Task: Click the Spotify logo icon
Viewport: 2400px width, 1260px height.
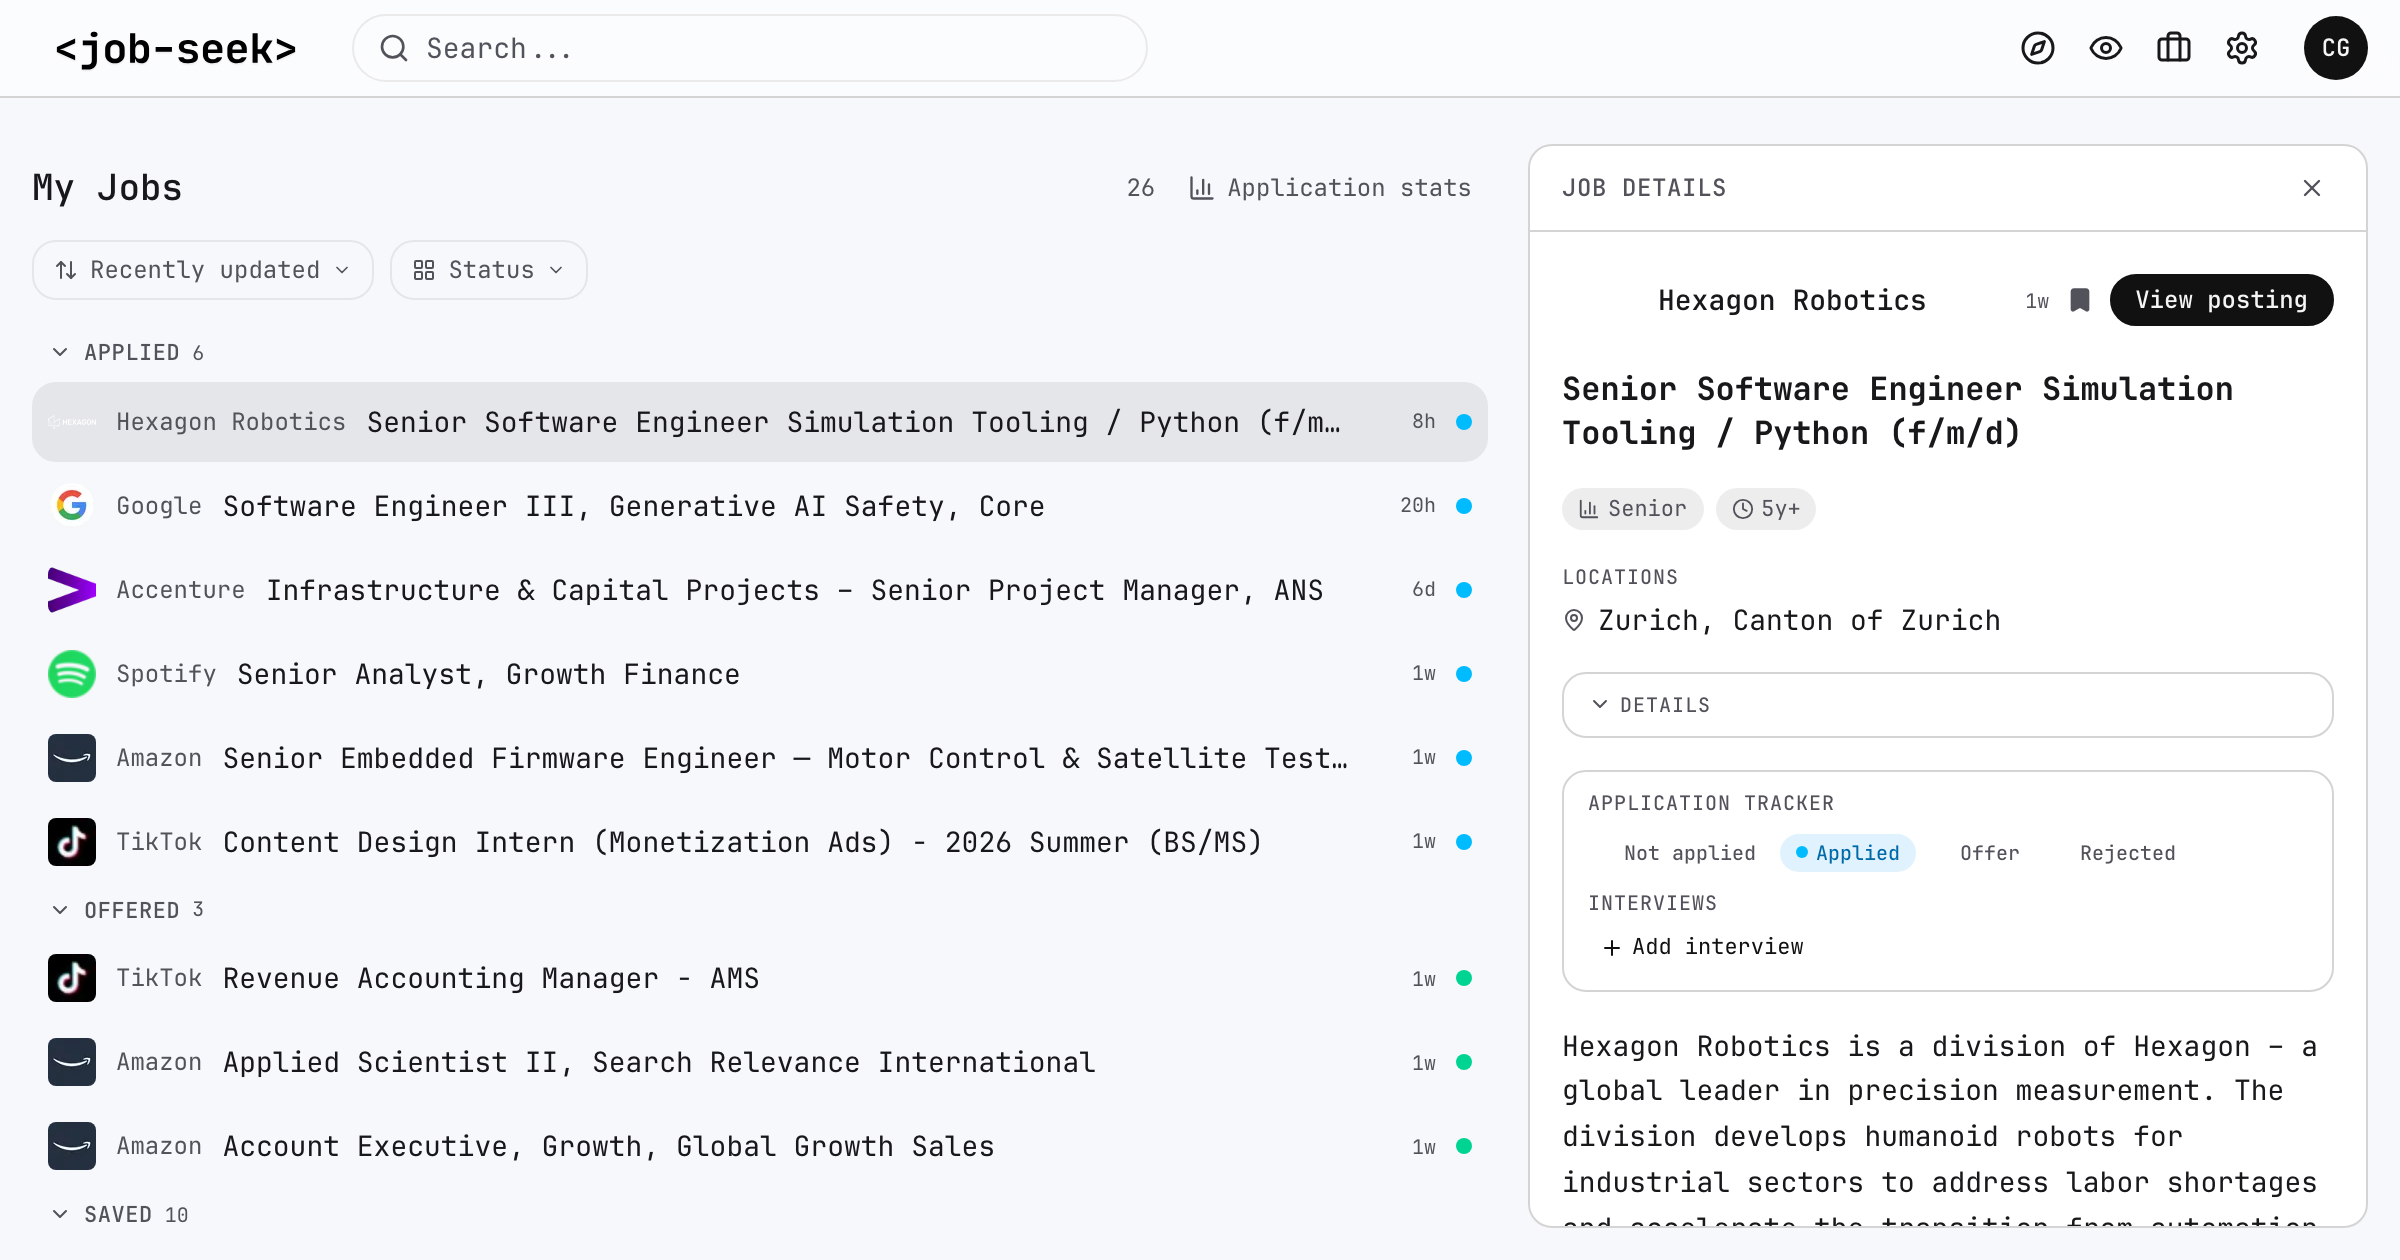Action: pos(72,674)
